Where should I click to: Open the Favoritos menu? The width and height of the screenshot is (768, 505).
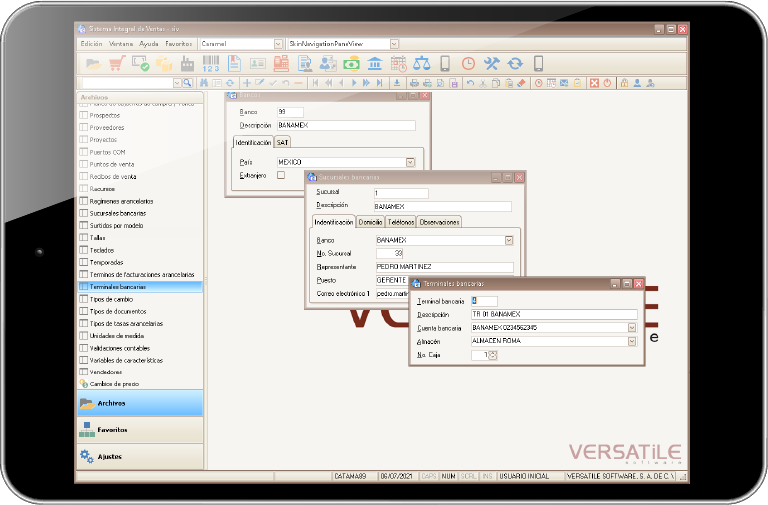[179, 44]
